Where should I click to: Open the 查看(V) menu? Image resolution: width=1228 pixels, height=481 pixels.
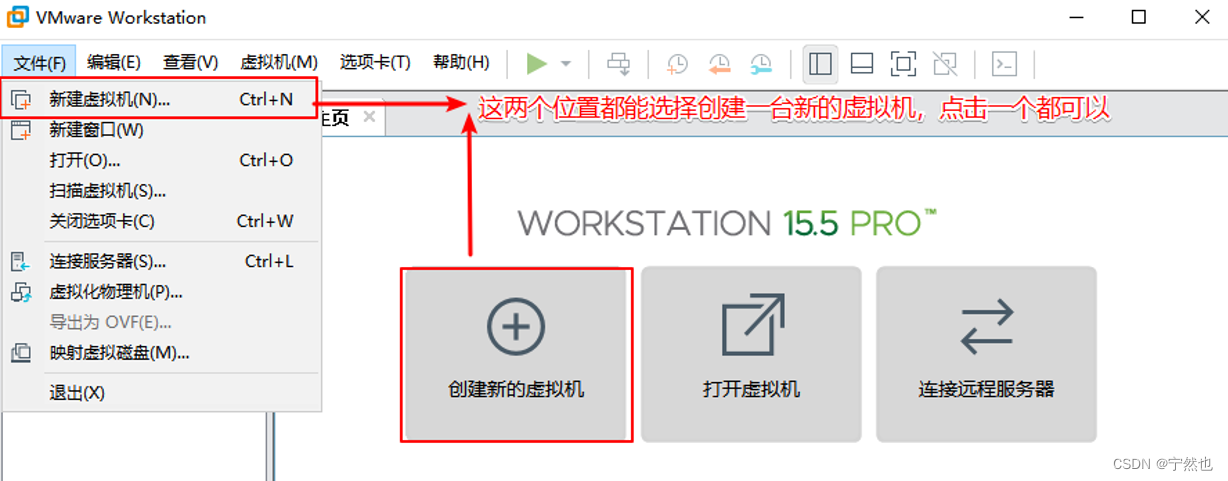(191, 63)
